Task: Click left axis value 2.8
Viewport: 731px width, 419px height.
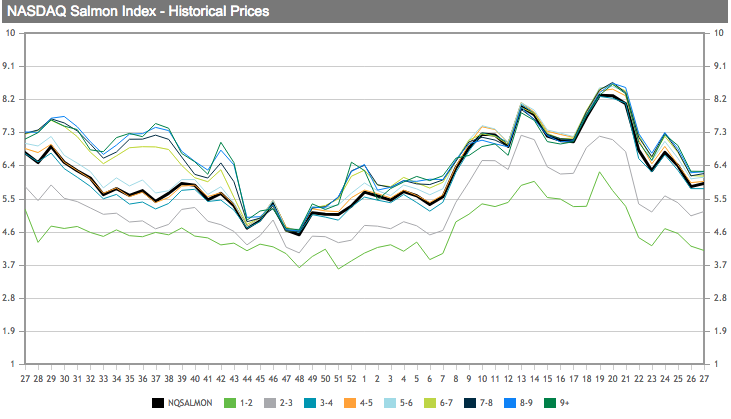Action: pyautogui.click(x=8, y=298)
